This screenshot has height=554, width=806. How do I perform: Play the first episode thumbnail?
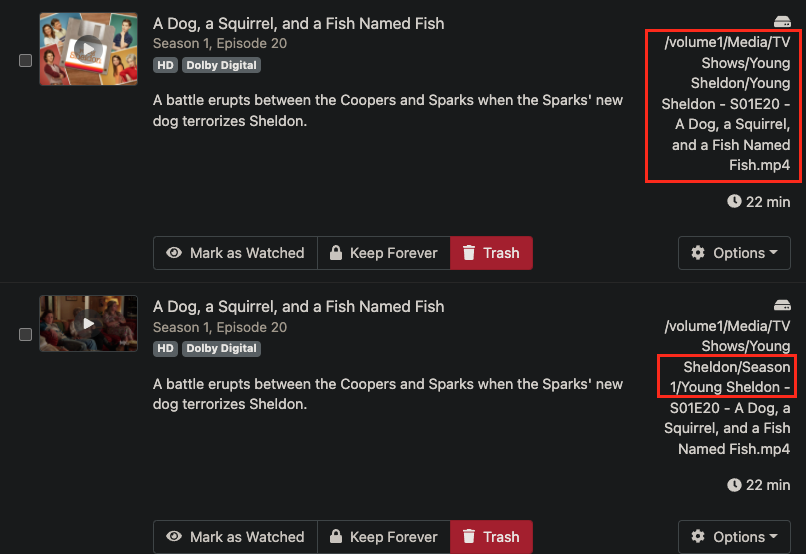click(x=88, y=49)
